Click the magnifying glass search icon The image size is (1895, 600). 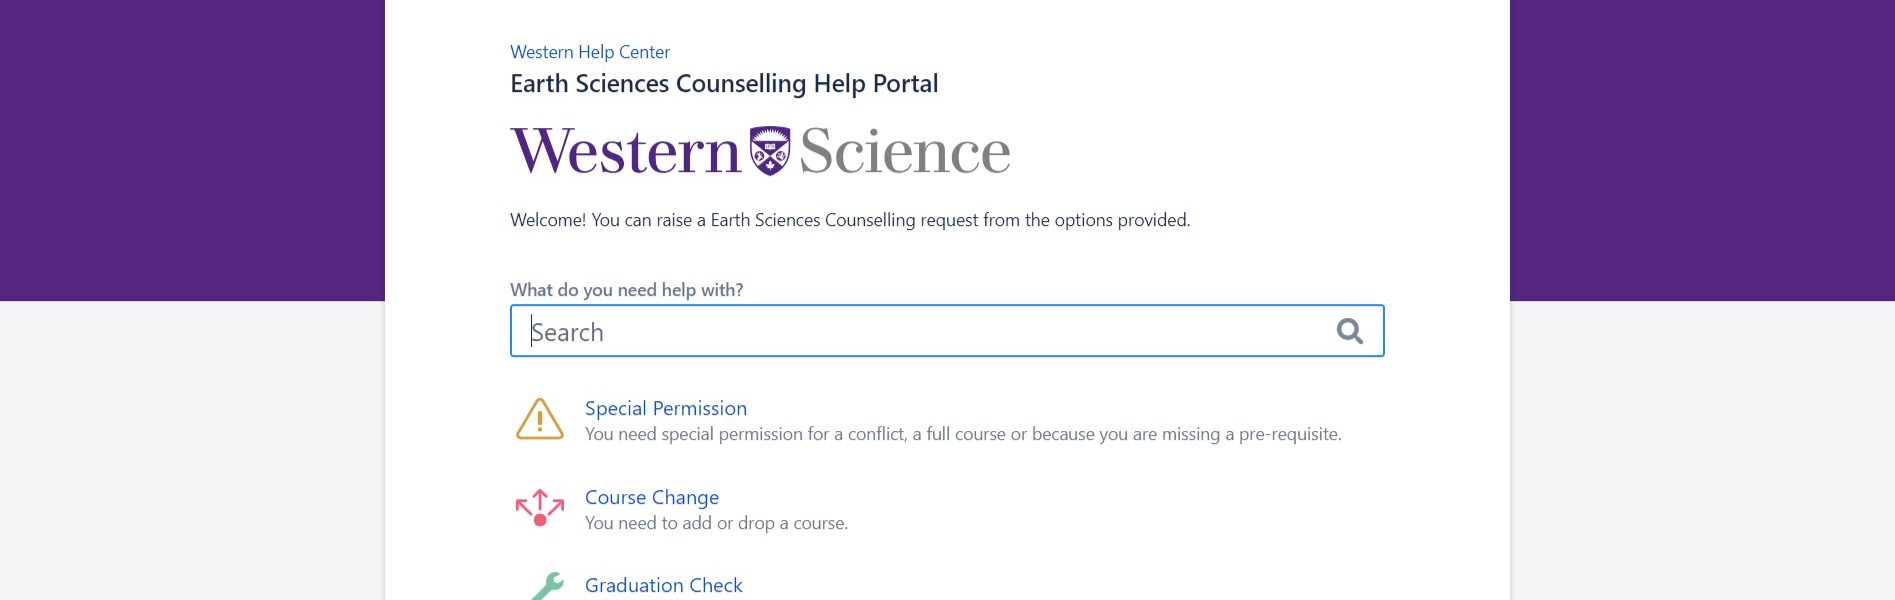(x=1349, y=331)
